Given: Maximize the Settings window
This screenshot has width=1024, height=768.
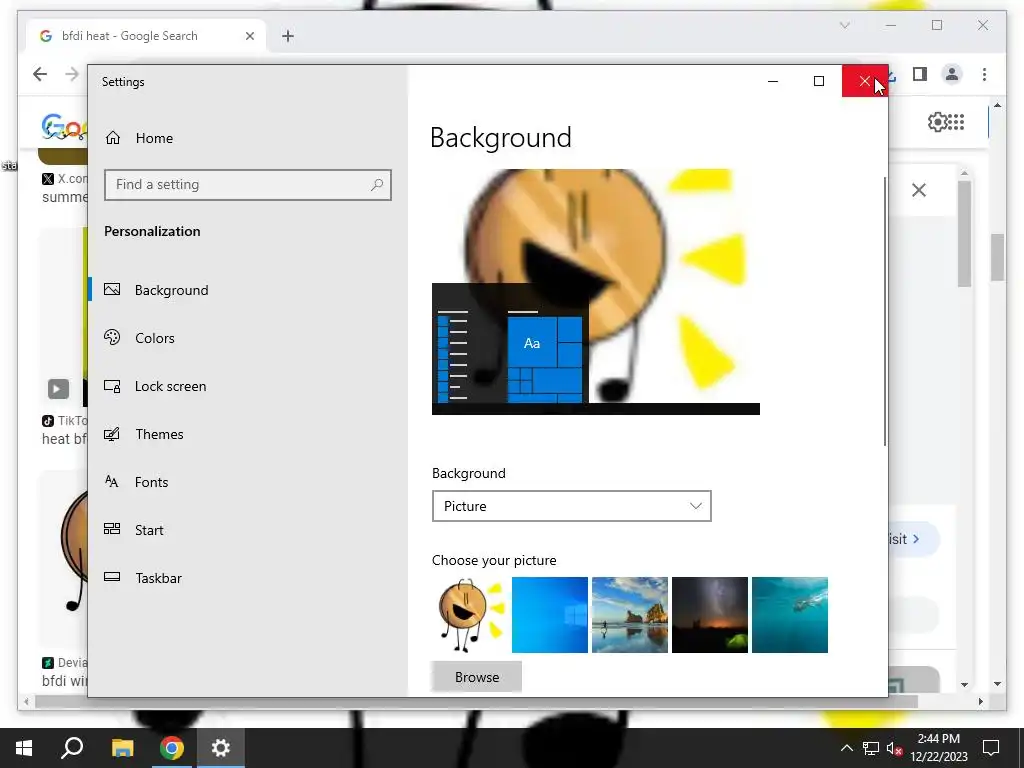Looking at the screenshot, I should click(818, 81).
